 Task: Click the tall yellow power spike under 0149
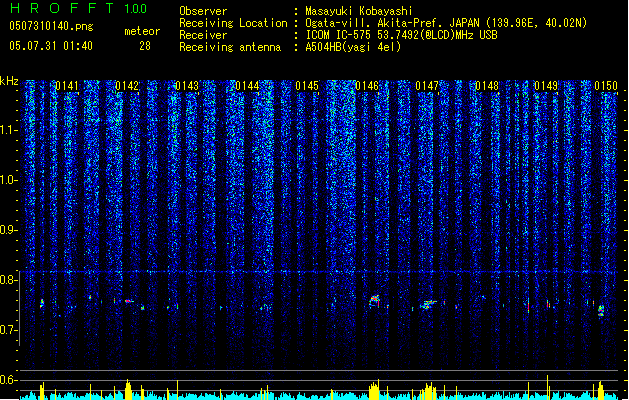coord(548,386)
